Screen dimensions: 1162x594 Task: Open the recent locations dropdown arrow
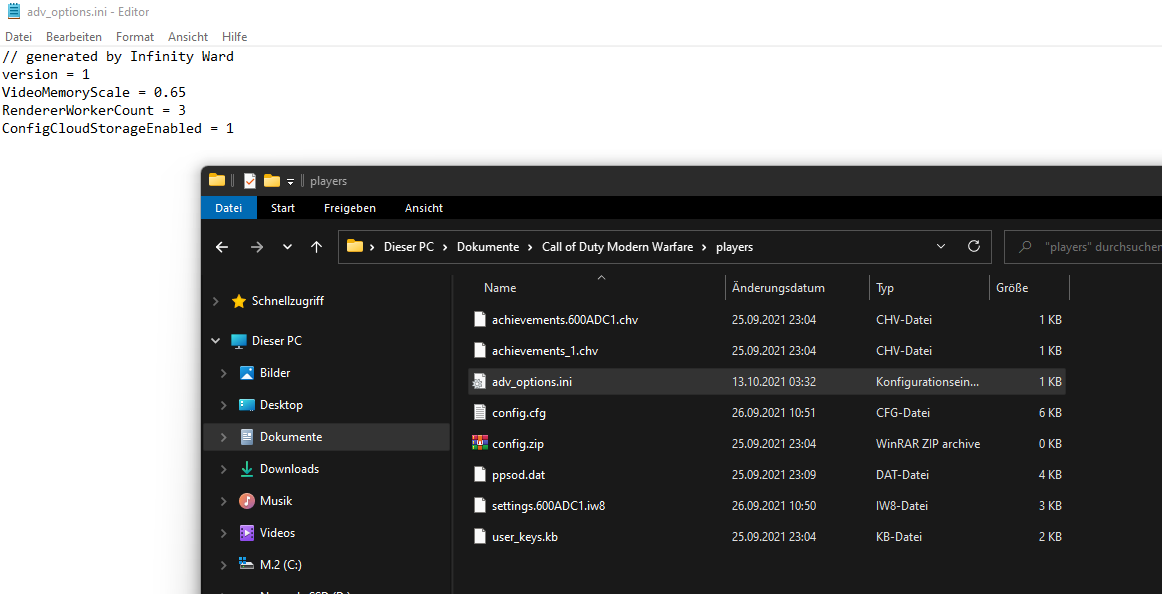[x=287, y=246]
